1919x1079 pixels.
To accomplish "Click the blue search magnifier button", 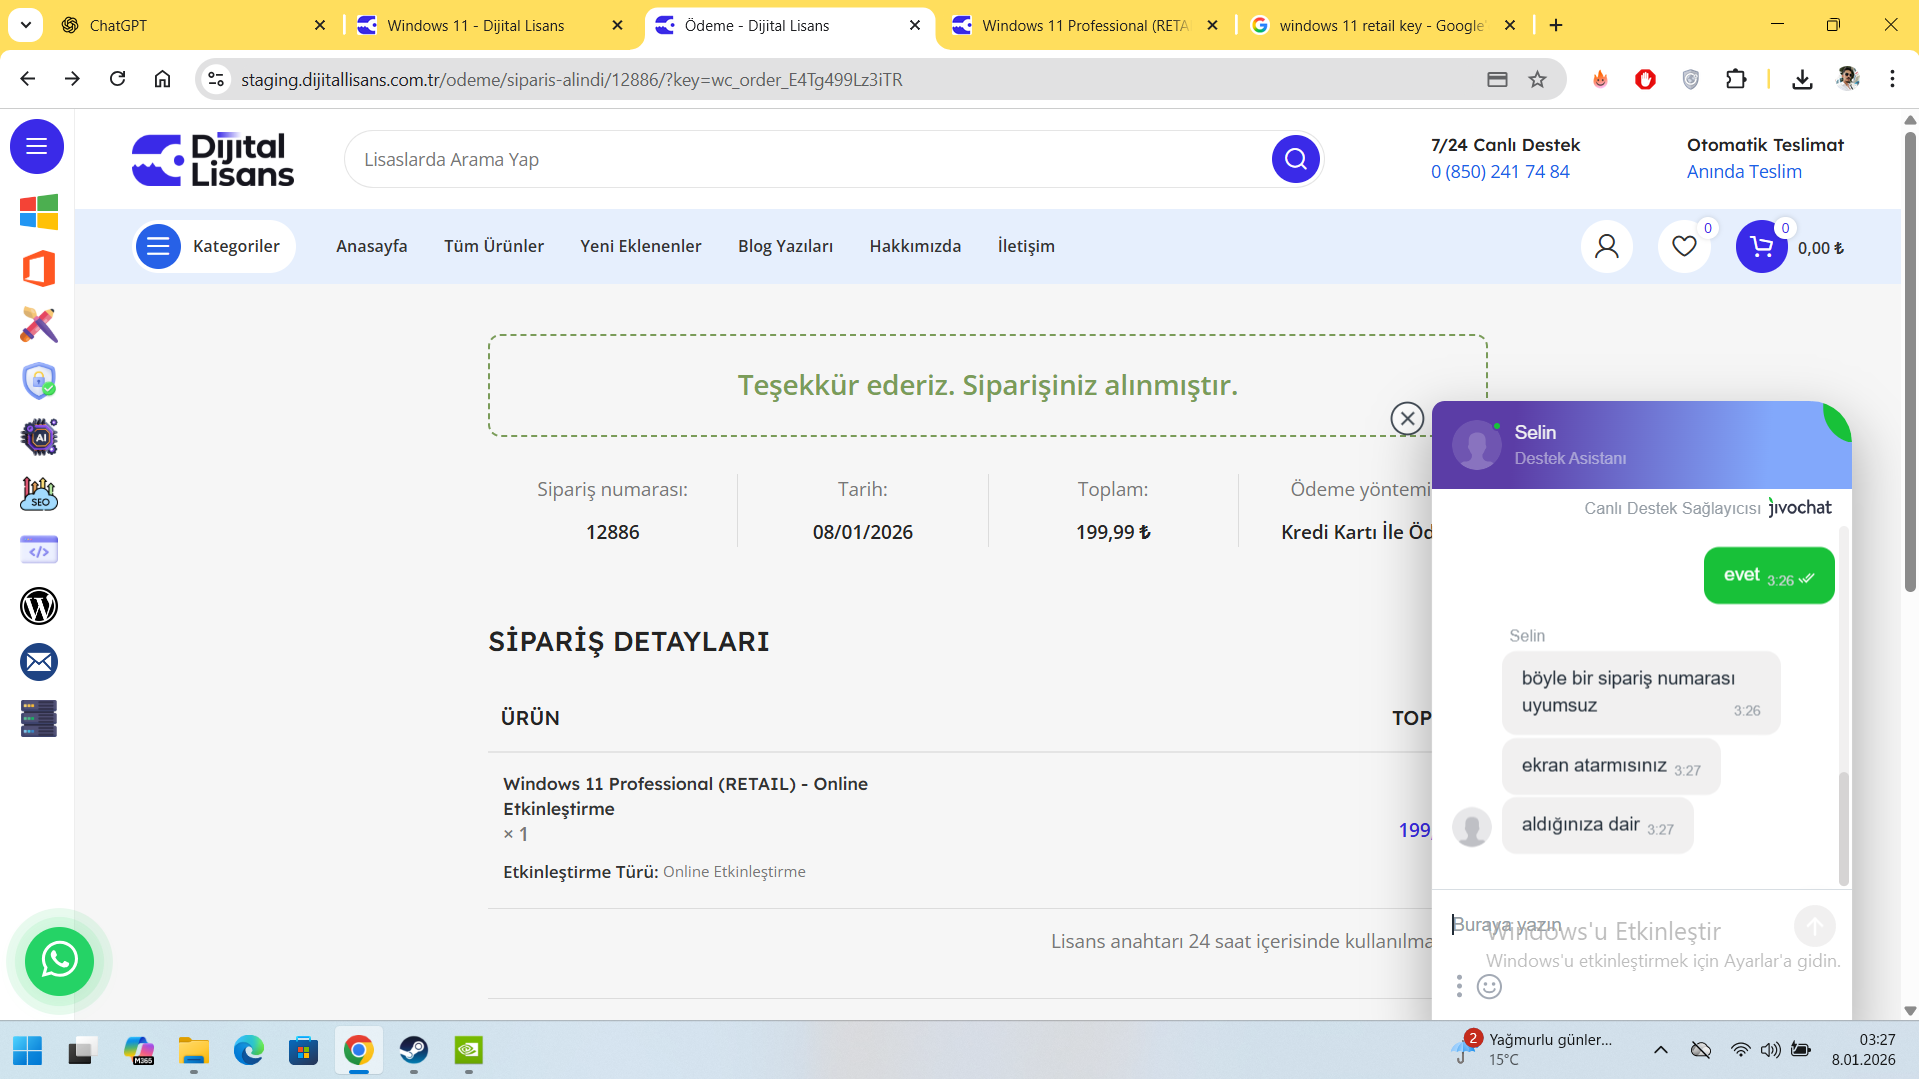I will coord(1295,159).
